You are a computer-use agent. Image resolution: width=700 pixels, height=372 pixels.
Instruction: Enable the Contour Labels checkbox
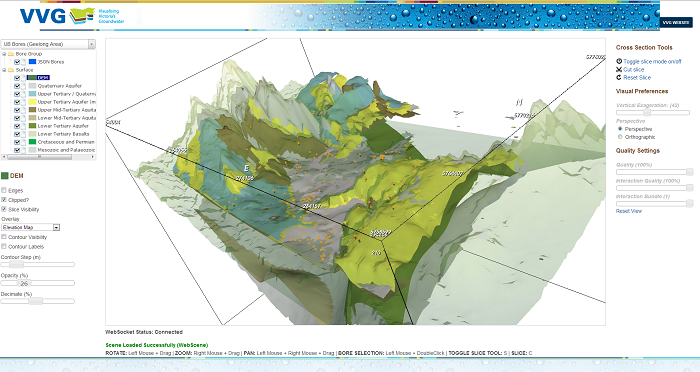click(4, 247)
